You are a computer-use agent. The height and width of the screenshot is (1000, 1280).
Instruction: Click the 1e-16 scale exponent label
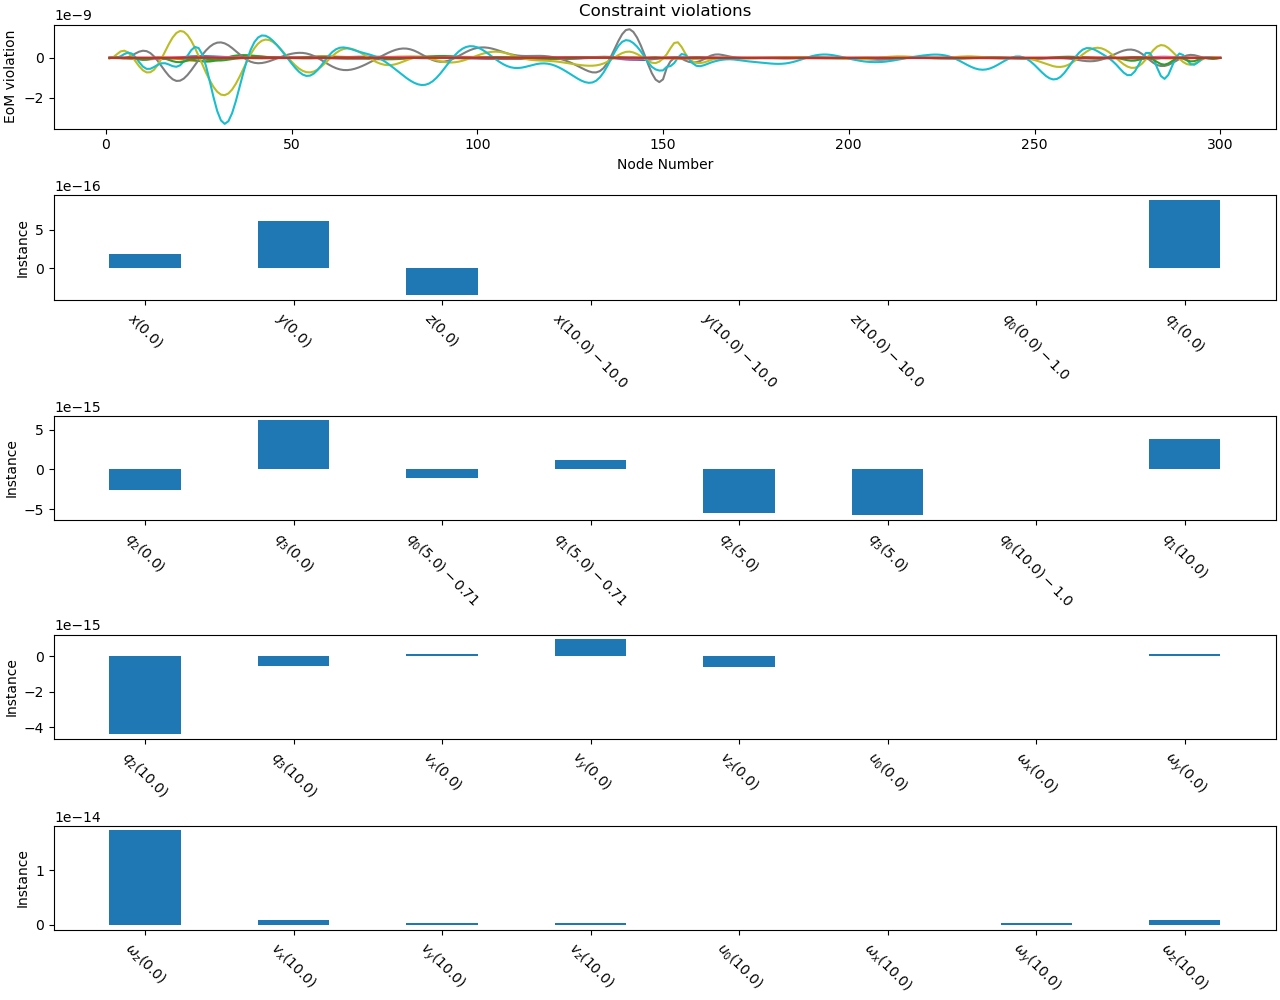click(x=77, y=186)
